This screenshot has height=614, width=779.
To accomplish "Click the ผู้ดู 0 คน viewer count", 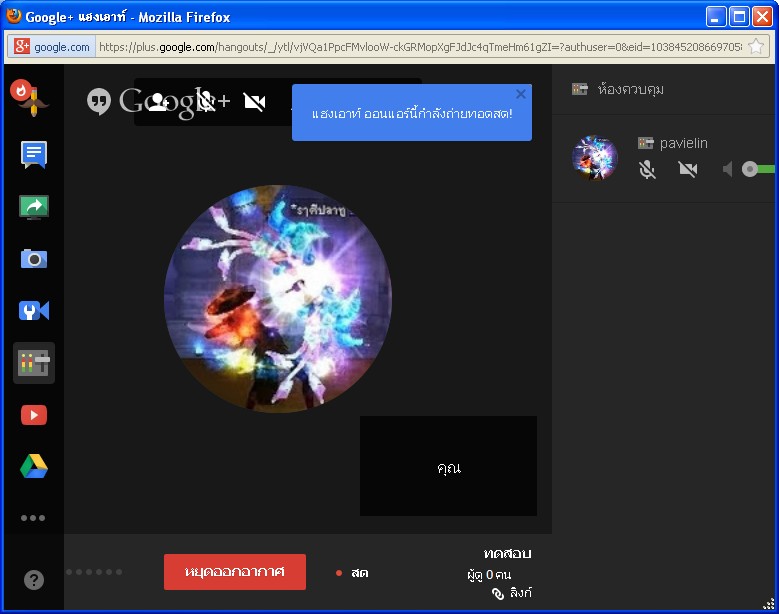I will [489, 575].
